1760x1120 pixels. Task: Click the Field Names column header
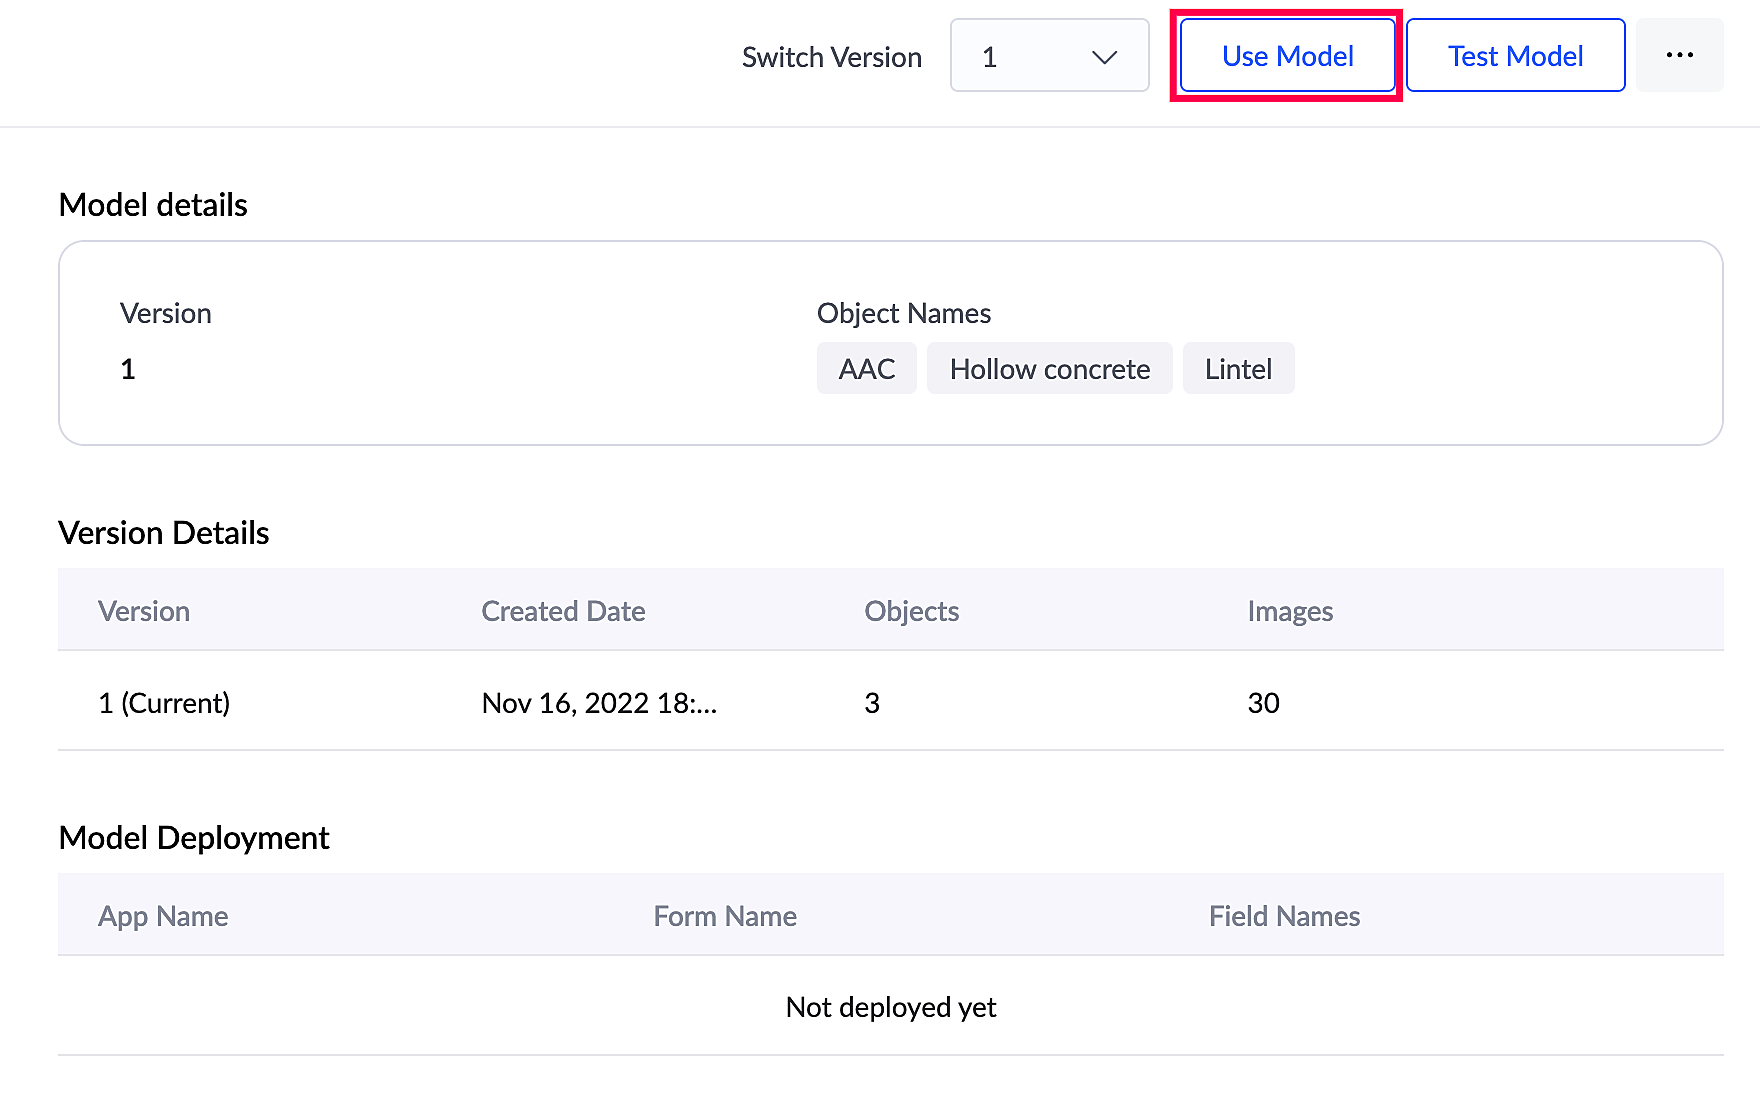[x=1284, y=916]
